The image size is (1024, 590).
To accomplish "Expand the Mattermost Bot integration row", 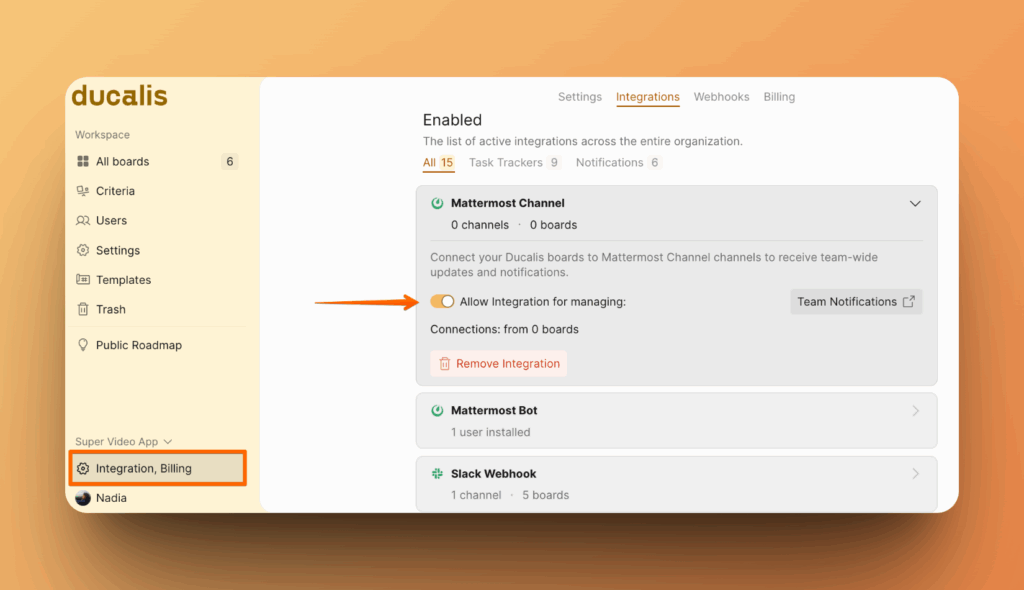I will tap(915, 411).
